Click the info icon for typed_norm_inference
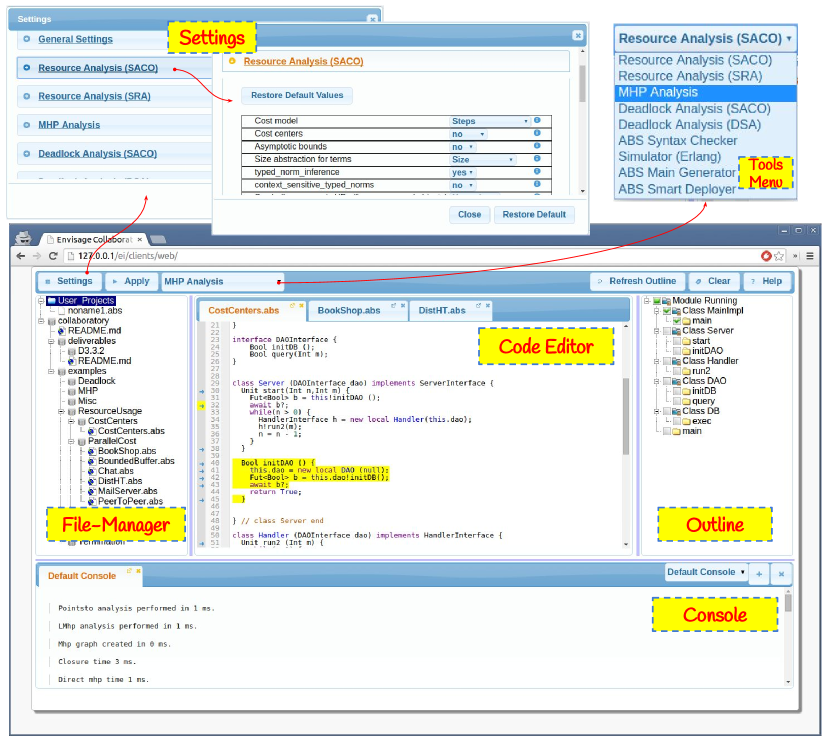This screenshot has width=830, height=741. (537, 171)
